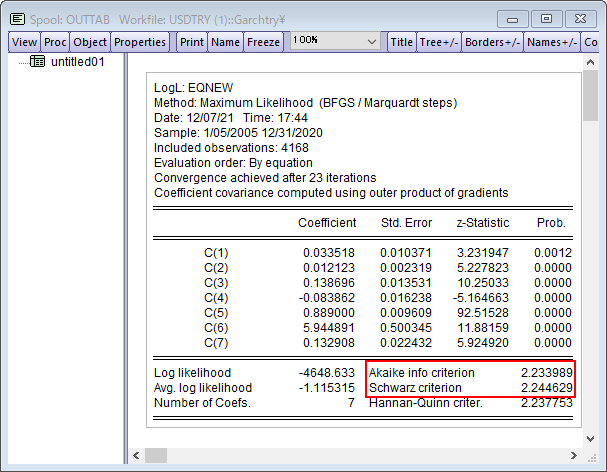Click the 'Number of Coefs.' label

pyautogui.click(x=202, y=403)
